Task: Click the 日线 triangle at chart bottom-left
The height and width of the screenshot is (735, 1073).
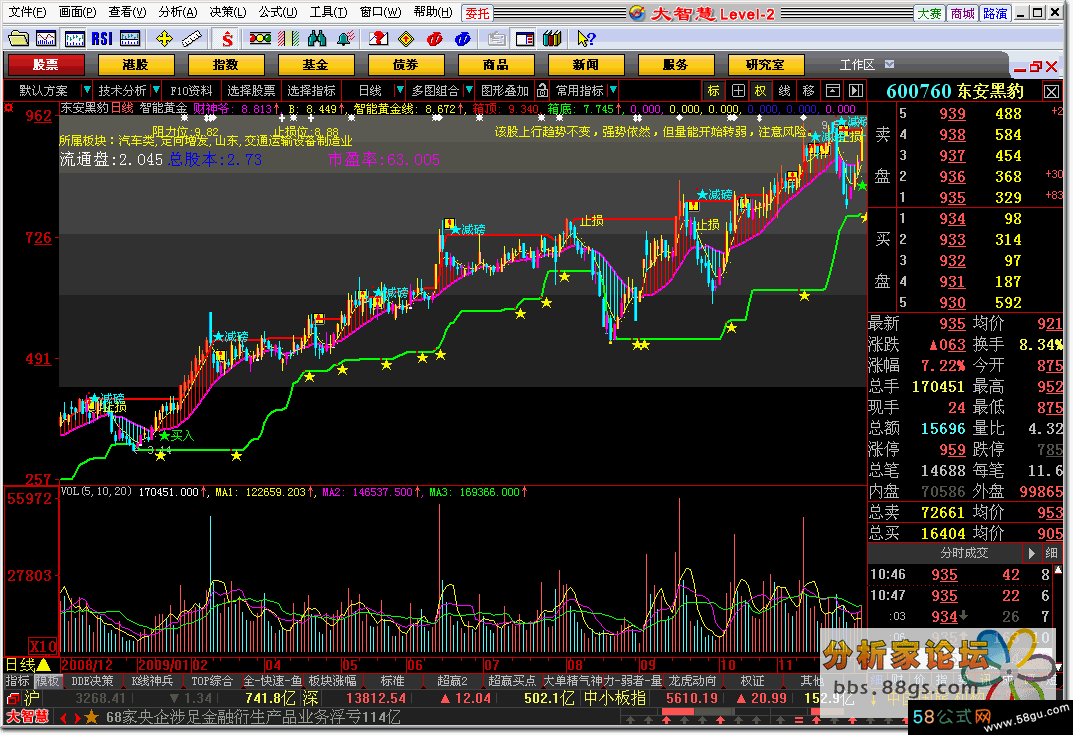Action: (44, 665)
